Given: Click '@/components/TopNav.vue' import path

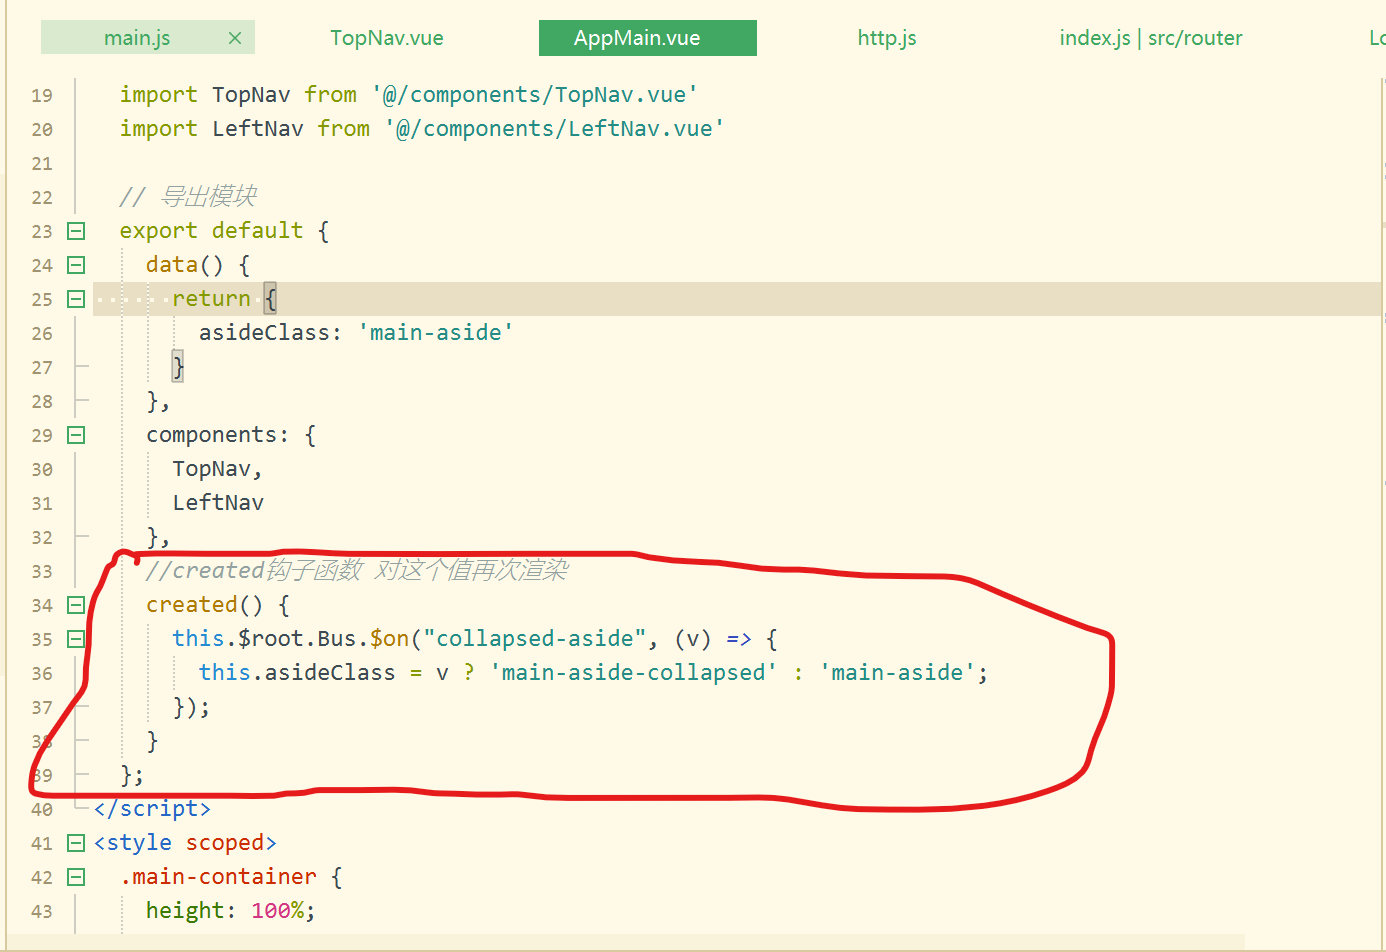Looking at the screenshot, I should pyautogui.click(x=535, y=95).
